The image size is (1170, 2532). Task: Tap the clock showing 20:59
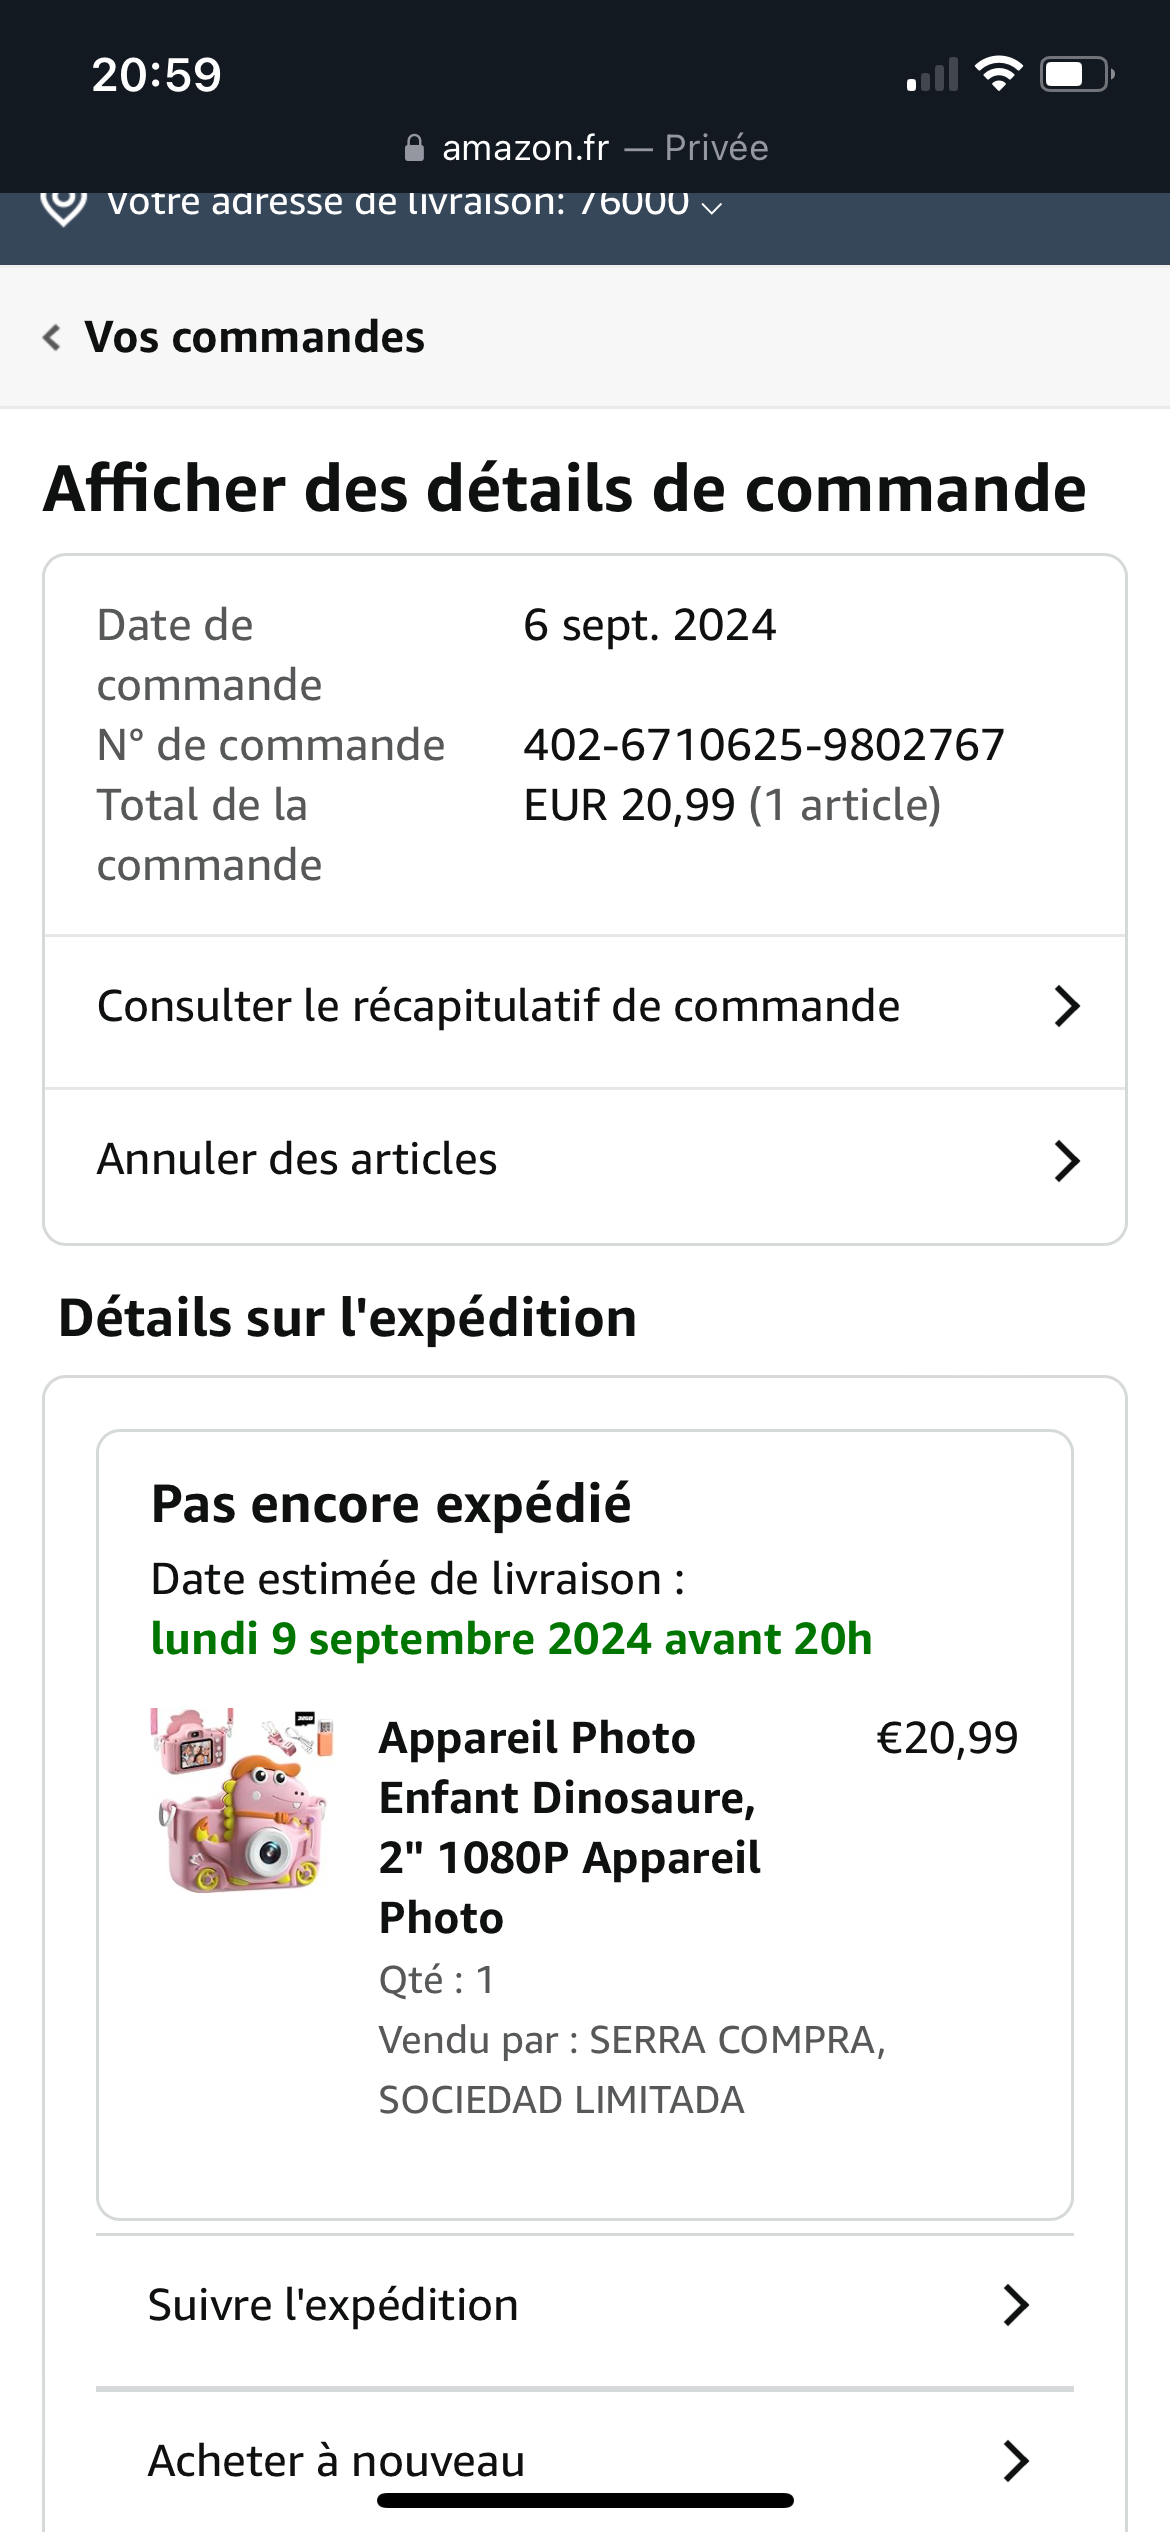coord(156,75)
